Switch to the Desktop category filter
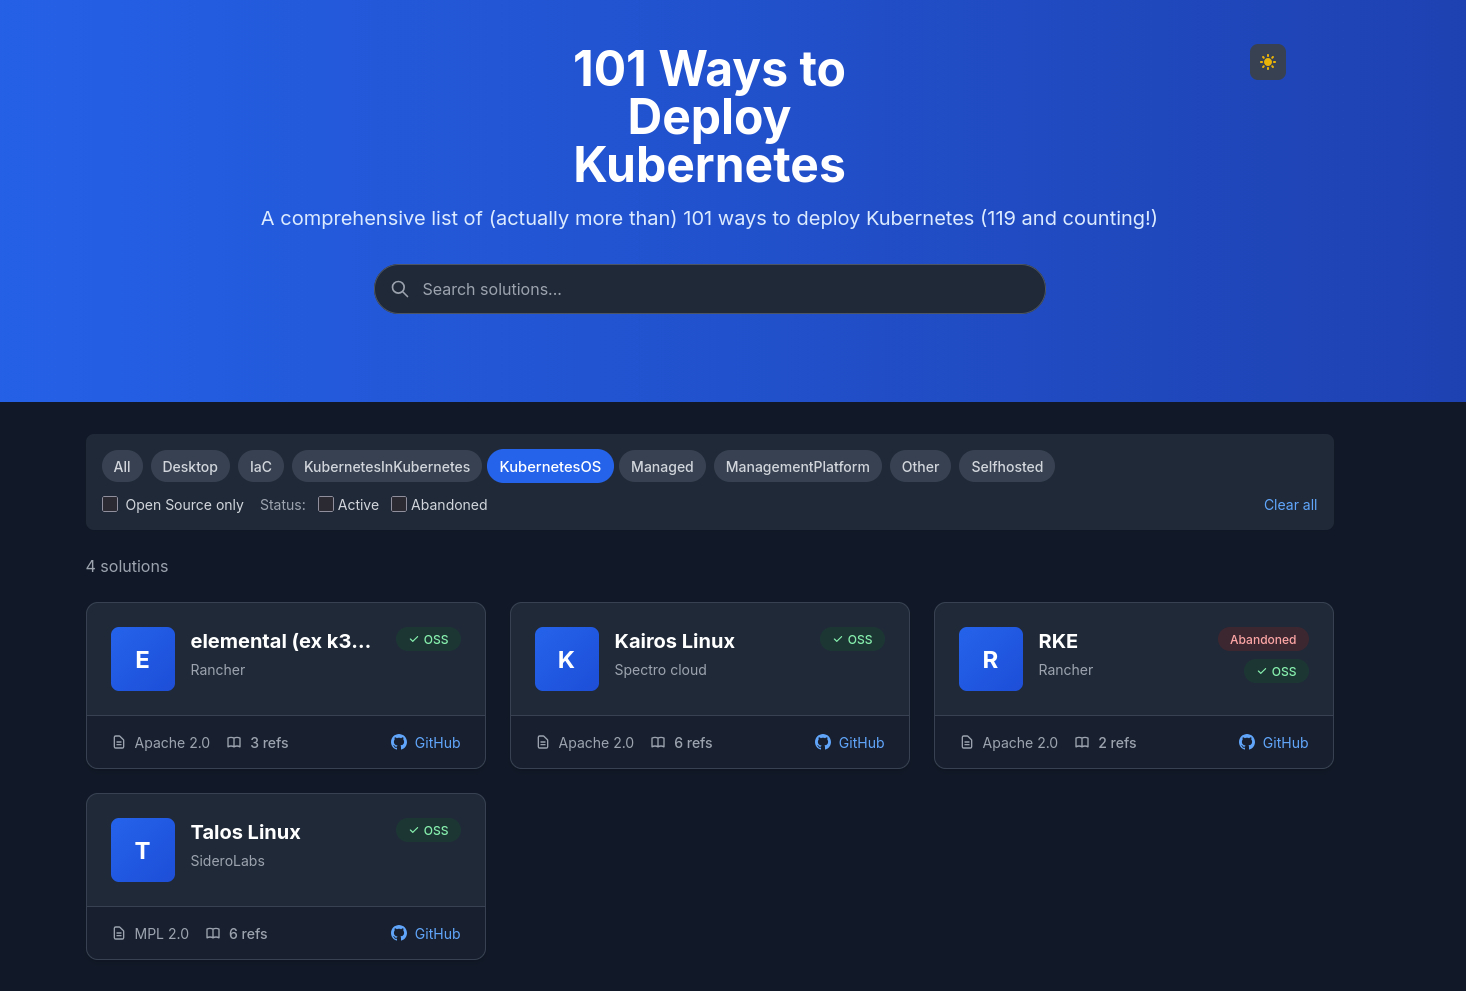Screen dimensions: 1466x991 tap(190, 467)
